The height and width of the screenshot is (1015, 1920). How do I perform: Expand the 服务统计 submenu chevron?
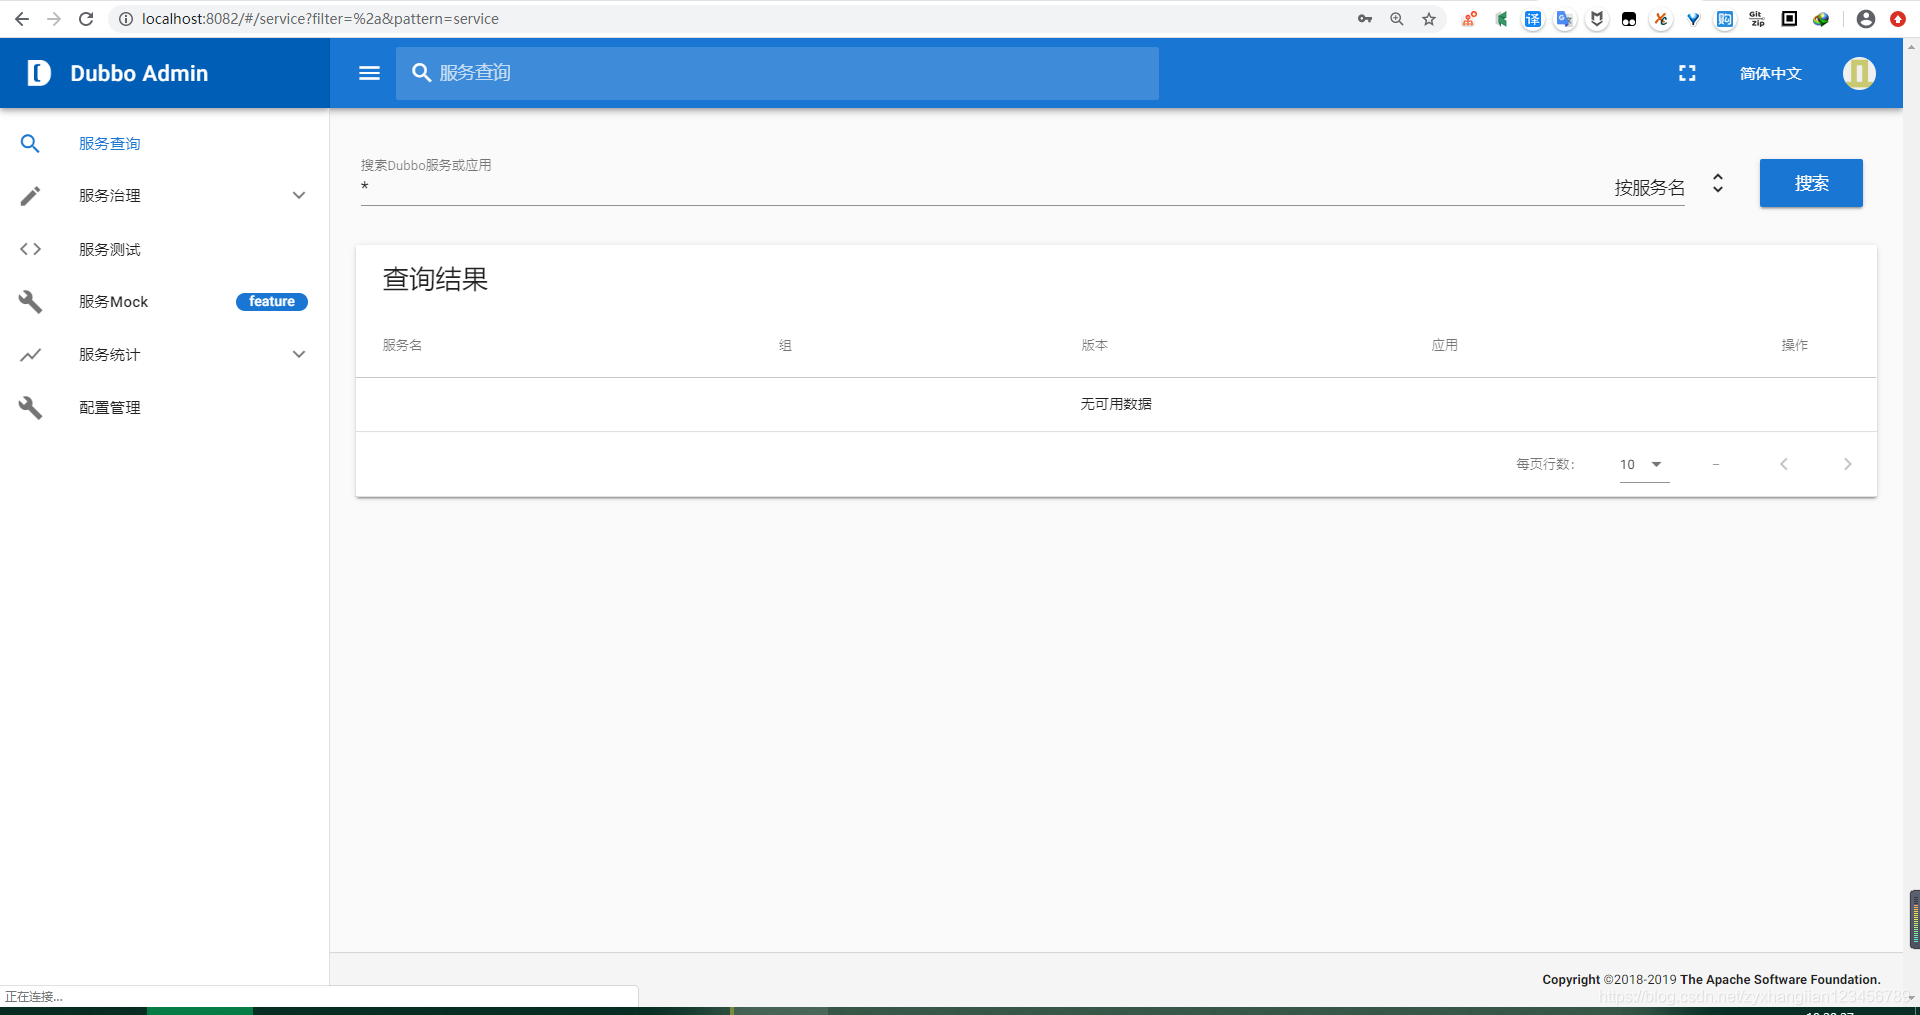pos(299,355)
